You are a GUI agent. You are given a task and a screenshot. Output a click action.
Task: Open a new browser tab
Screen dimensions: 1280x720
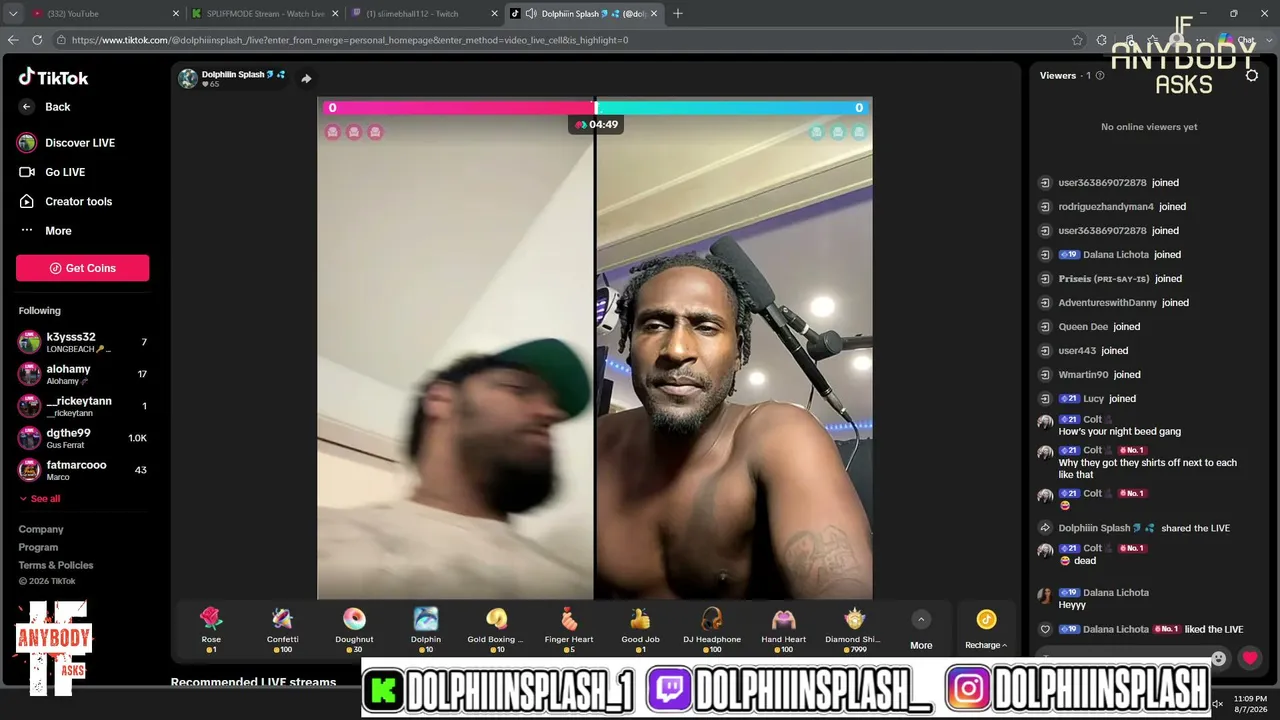tap(678, 13)
